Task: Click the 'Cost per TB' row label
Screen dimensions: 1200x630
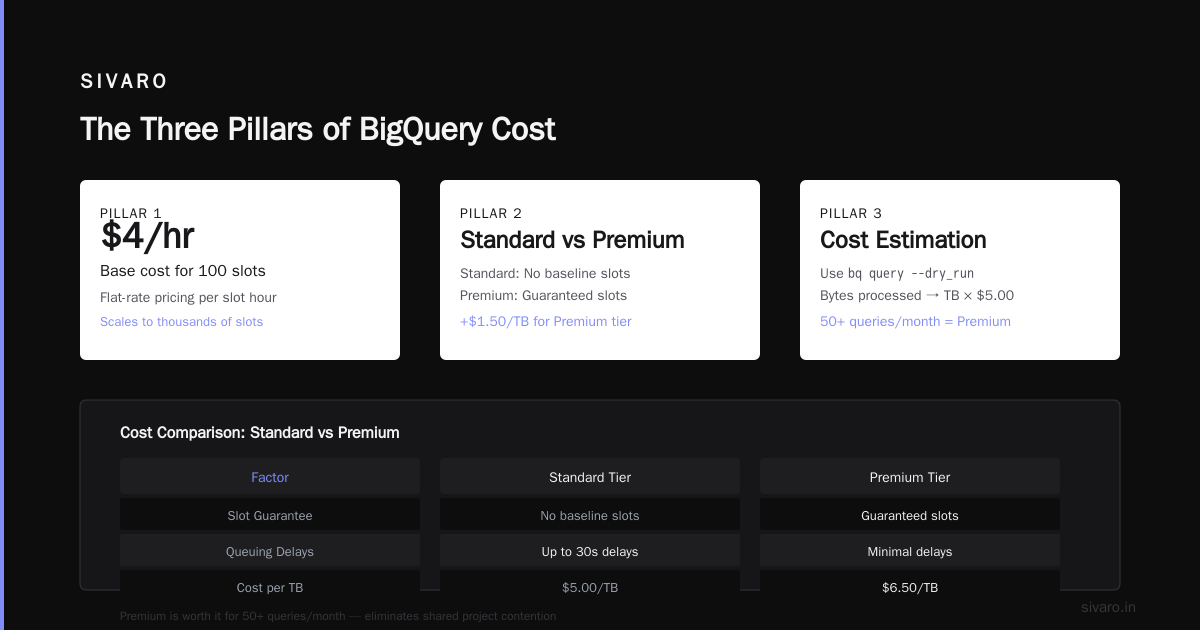Action: click(270, 587)
